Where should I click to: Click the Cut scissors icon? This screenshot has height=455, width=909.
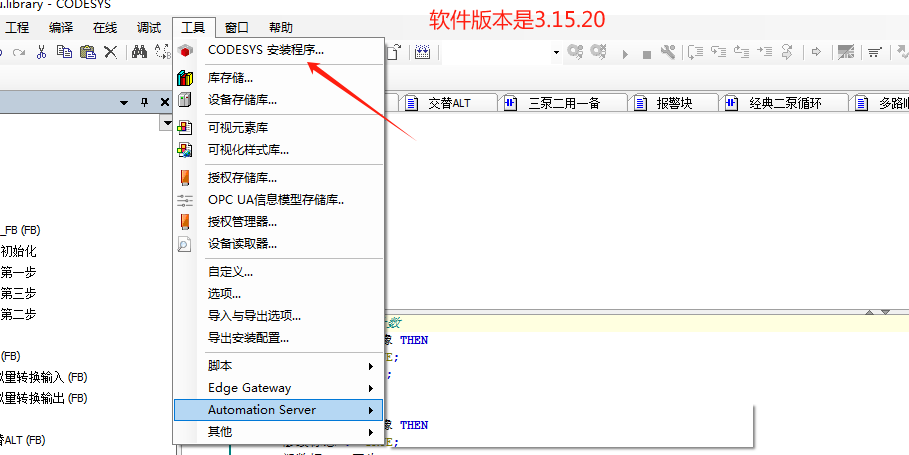(x=41, y=52)
